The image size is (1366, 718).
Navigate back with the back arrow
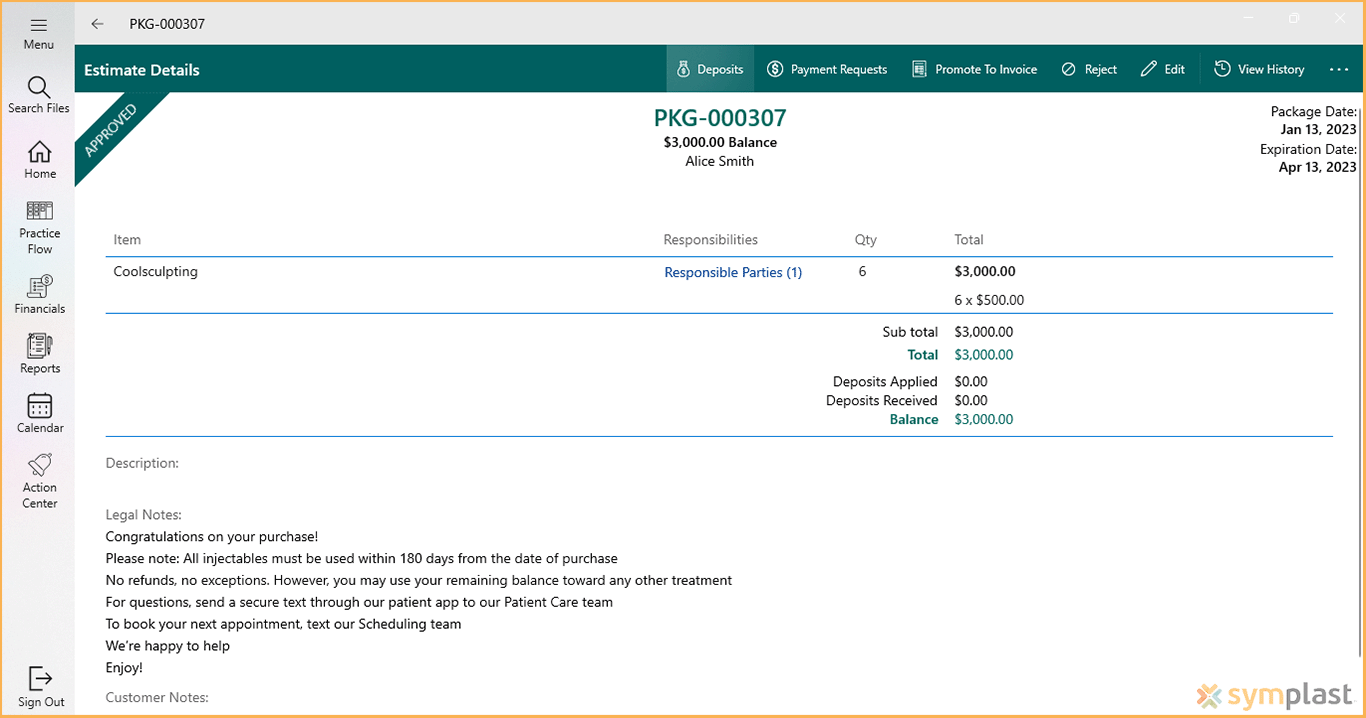click(x=96, y=23)
